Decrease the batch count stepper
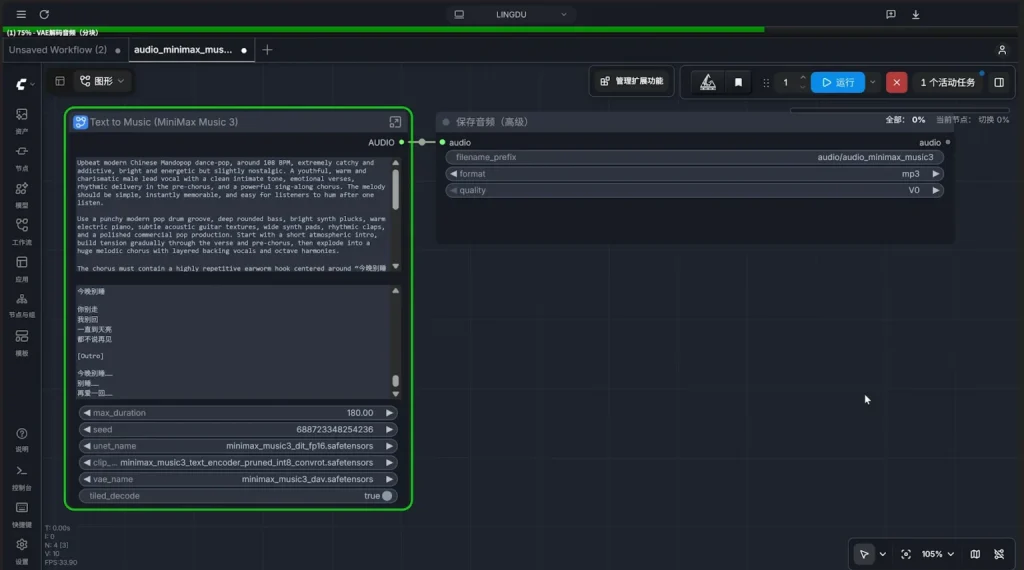1024x570 pixels. pyautogui.click(x=803, y=87)
